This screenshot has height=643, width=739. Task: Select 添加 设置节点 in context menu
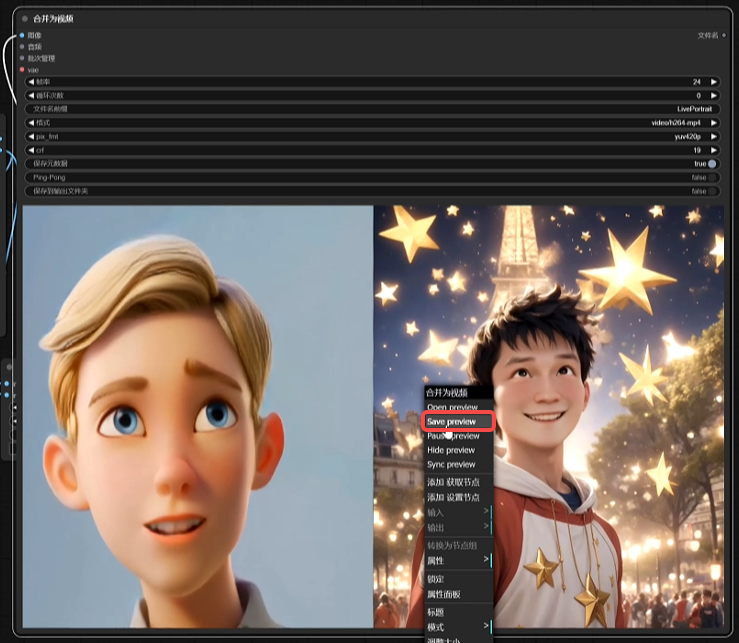(x=459, y=497)
